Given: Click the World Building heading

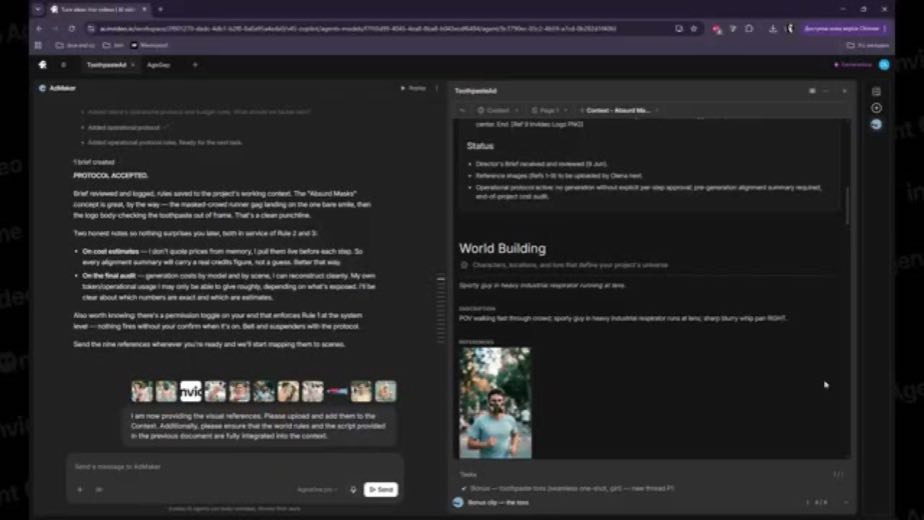Looking at the screenshot, I should (502, 248).
